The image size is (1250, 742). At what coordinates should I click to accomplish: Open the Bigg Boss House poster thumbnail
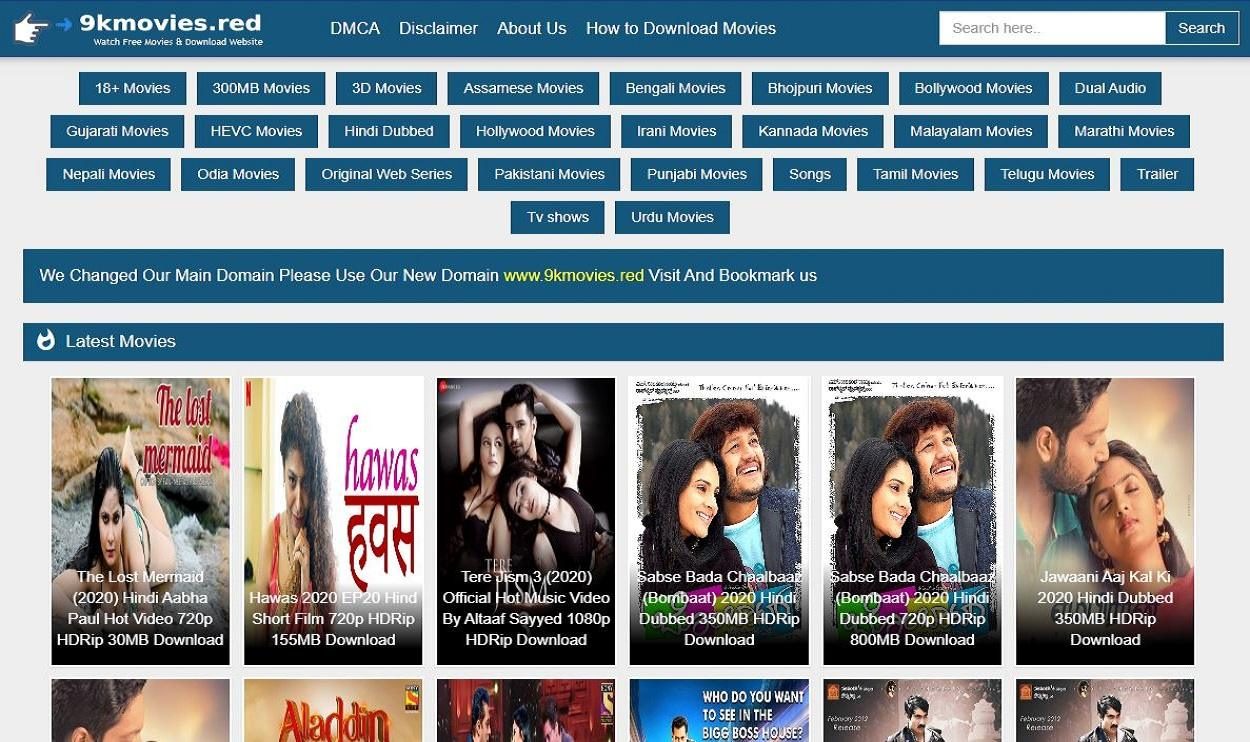point(719,711)
